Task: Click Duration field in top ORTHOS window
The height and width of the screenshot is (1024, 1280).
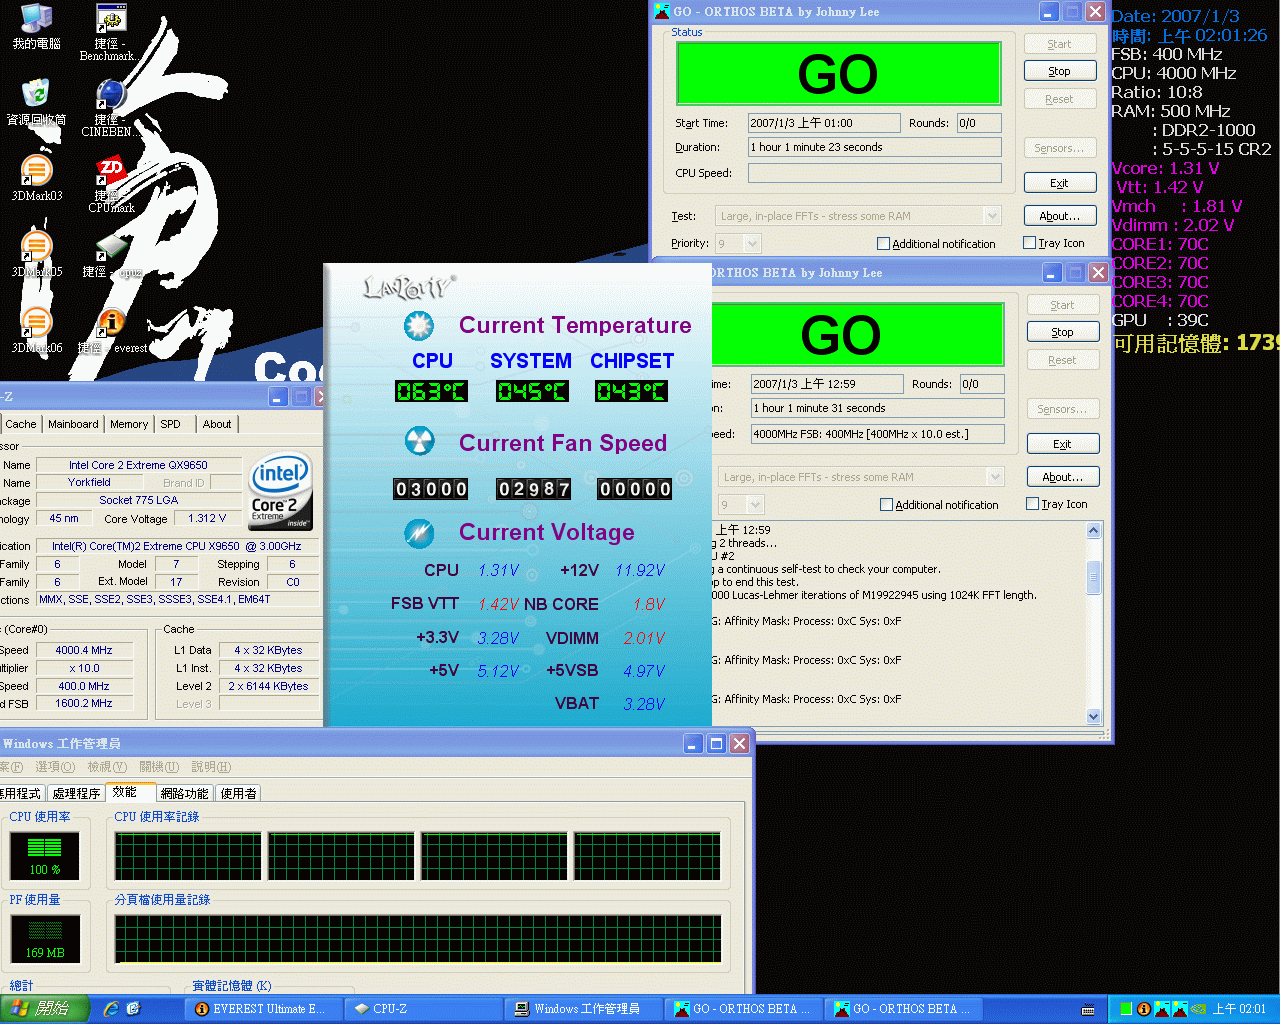Action: click(x=875, y=147)
